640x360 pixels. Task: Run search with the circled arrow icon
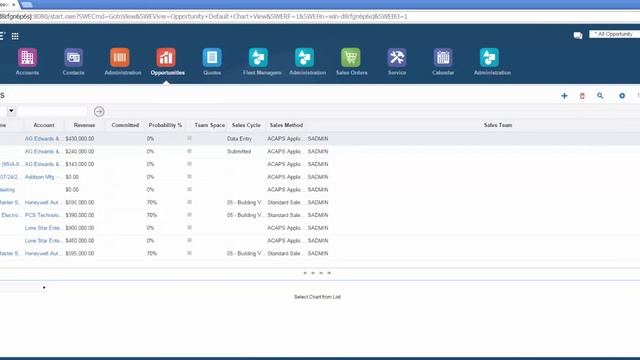coord(99,111)
